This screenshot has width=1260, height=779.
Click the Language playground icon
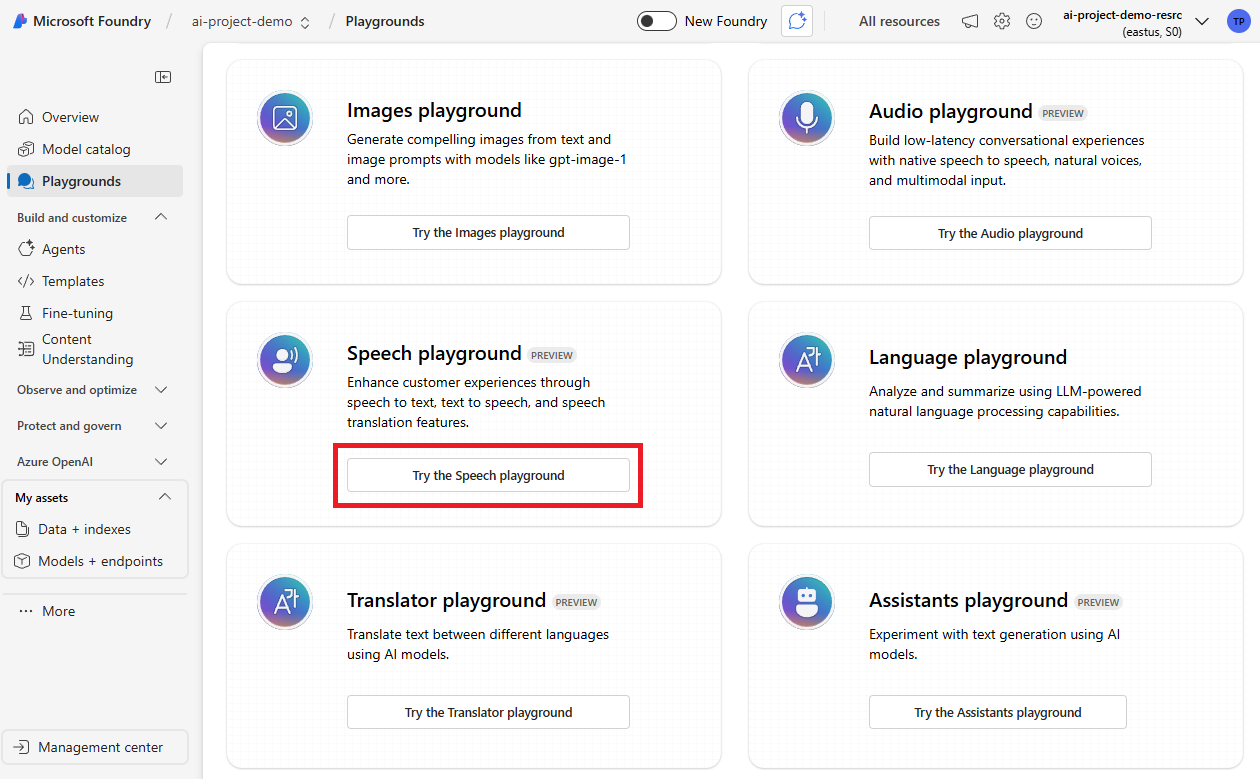pos(807,360)
